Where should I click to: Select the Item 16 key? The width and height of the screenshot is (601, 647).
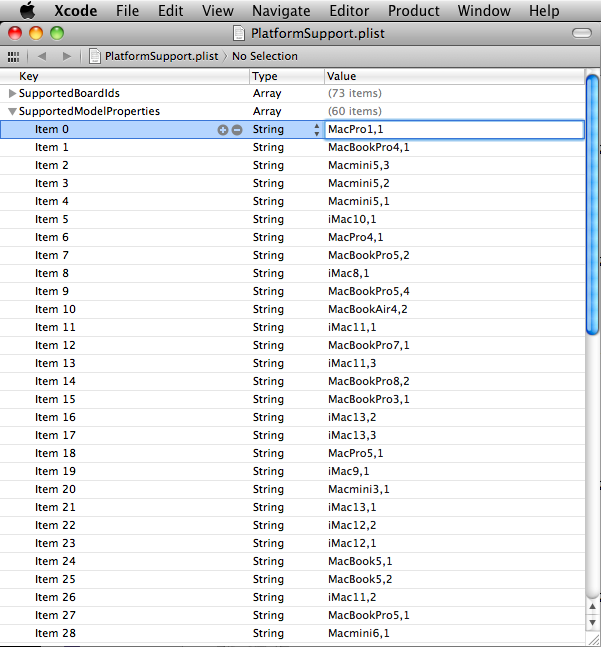55,417
